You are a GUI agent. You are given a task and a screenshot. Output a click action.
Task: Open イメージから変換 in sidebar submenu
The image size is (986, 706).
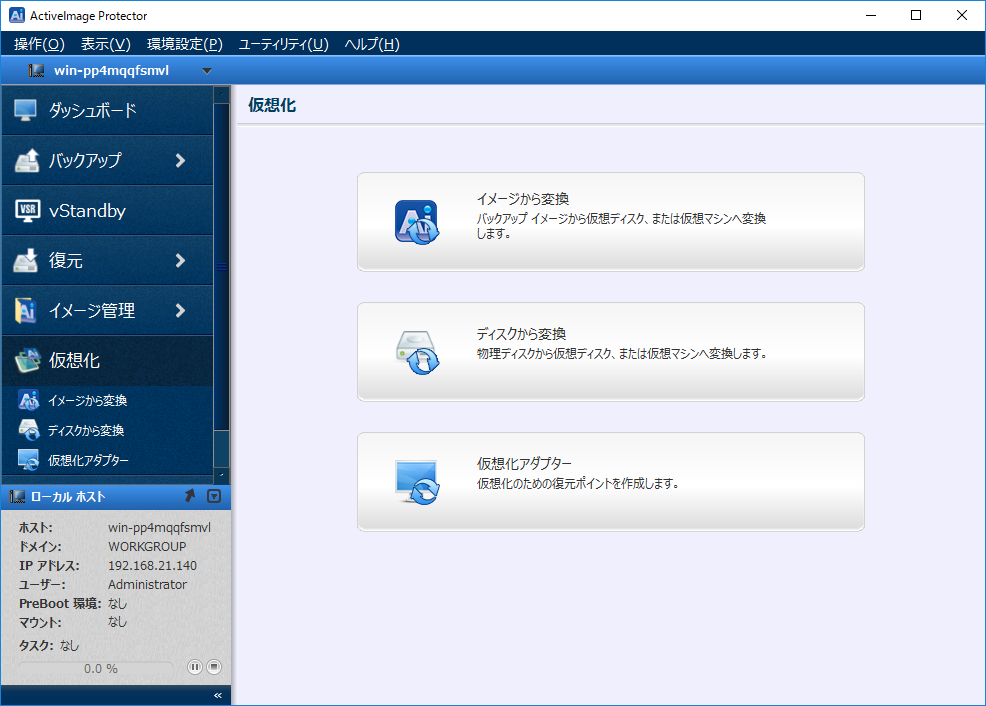click(x=87, y=400)
